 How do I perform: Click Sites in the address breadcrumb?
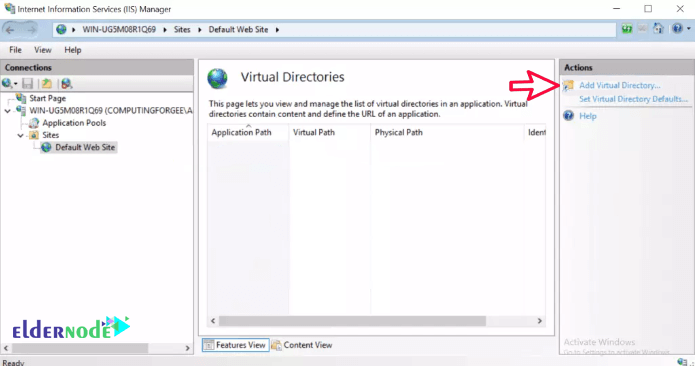(182, 30)
